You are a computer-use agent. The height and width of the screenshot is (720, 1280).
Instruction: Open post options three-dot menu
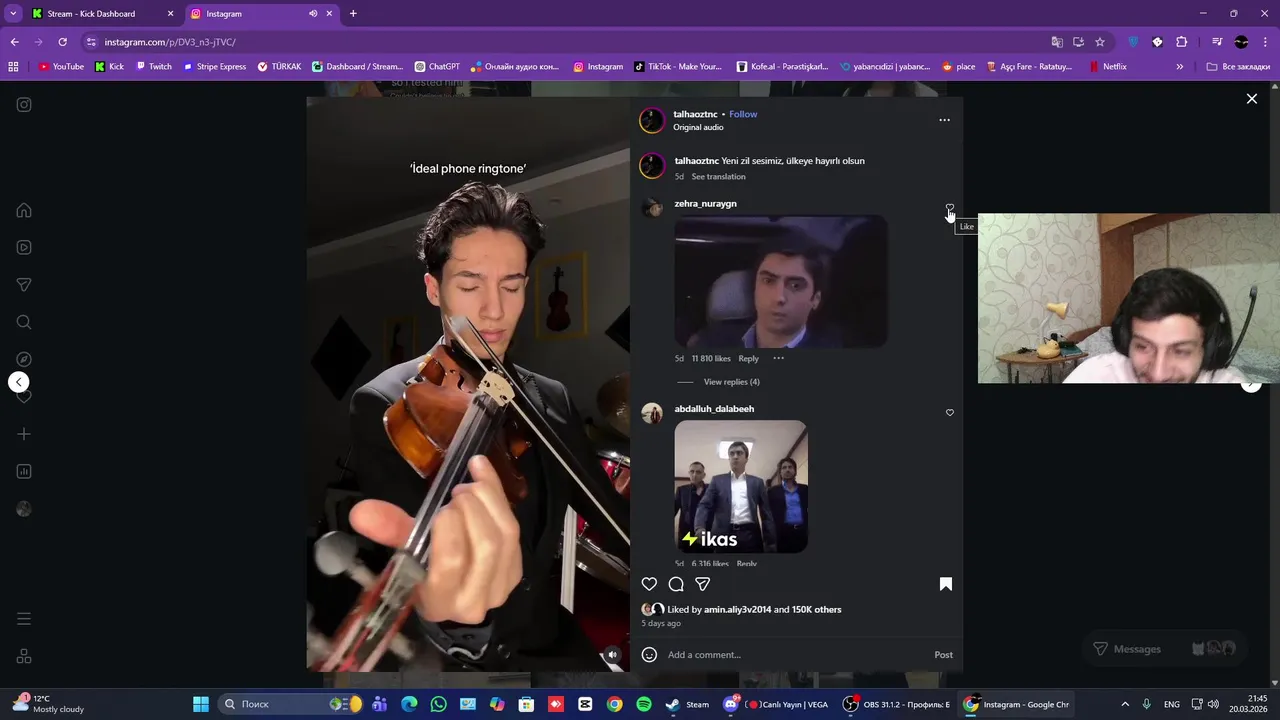pyautogui.click(x=944, y=120)
